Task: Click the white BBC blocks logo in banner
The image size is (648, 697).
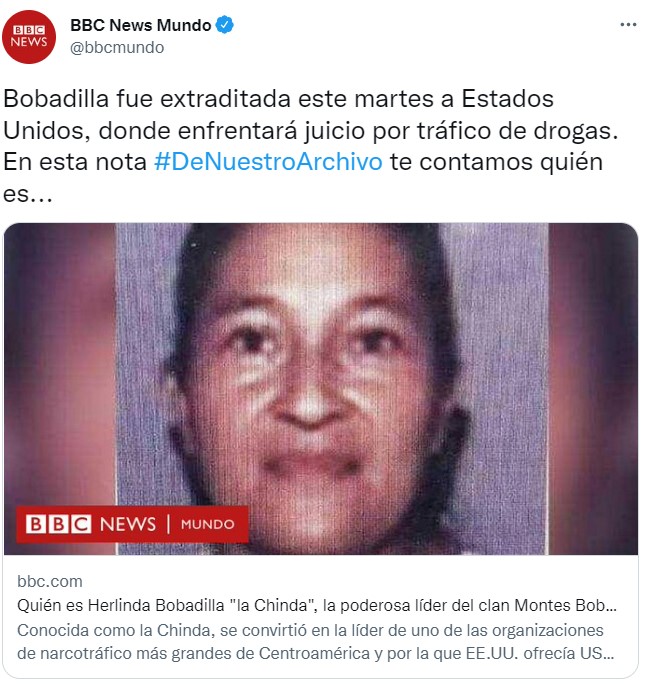Action: (58, 524)
